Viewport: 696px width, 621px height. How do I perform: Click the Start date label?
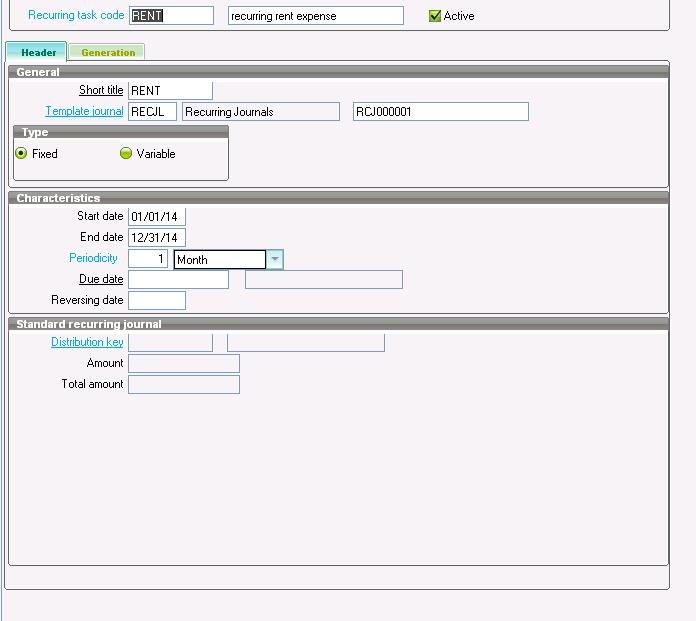[100, 216]
